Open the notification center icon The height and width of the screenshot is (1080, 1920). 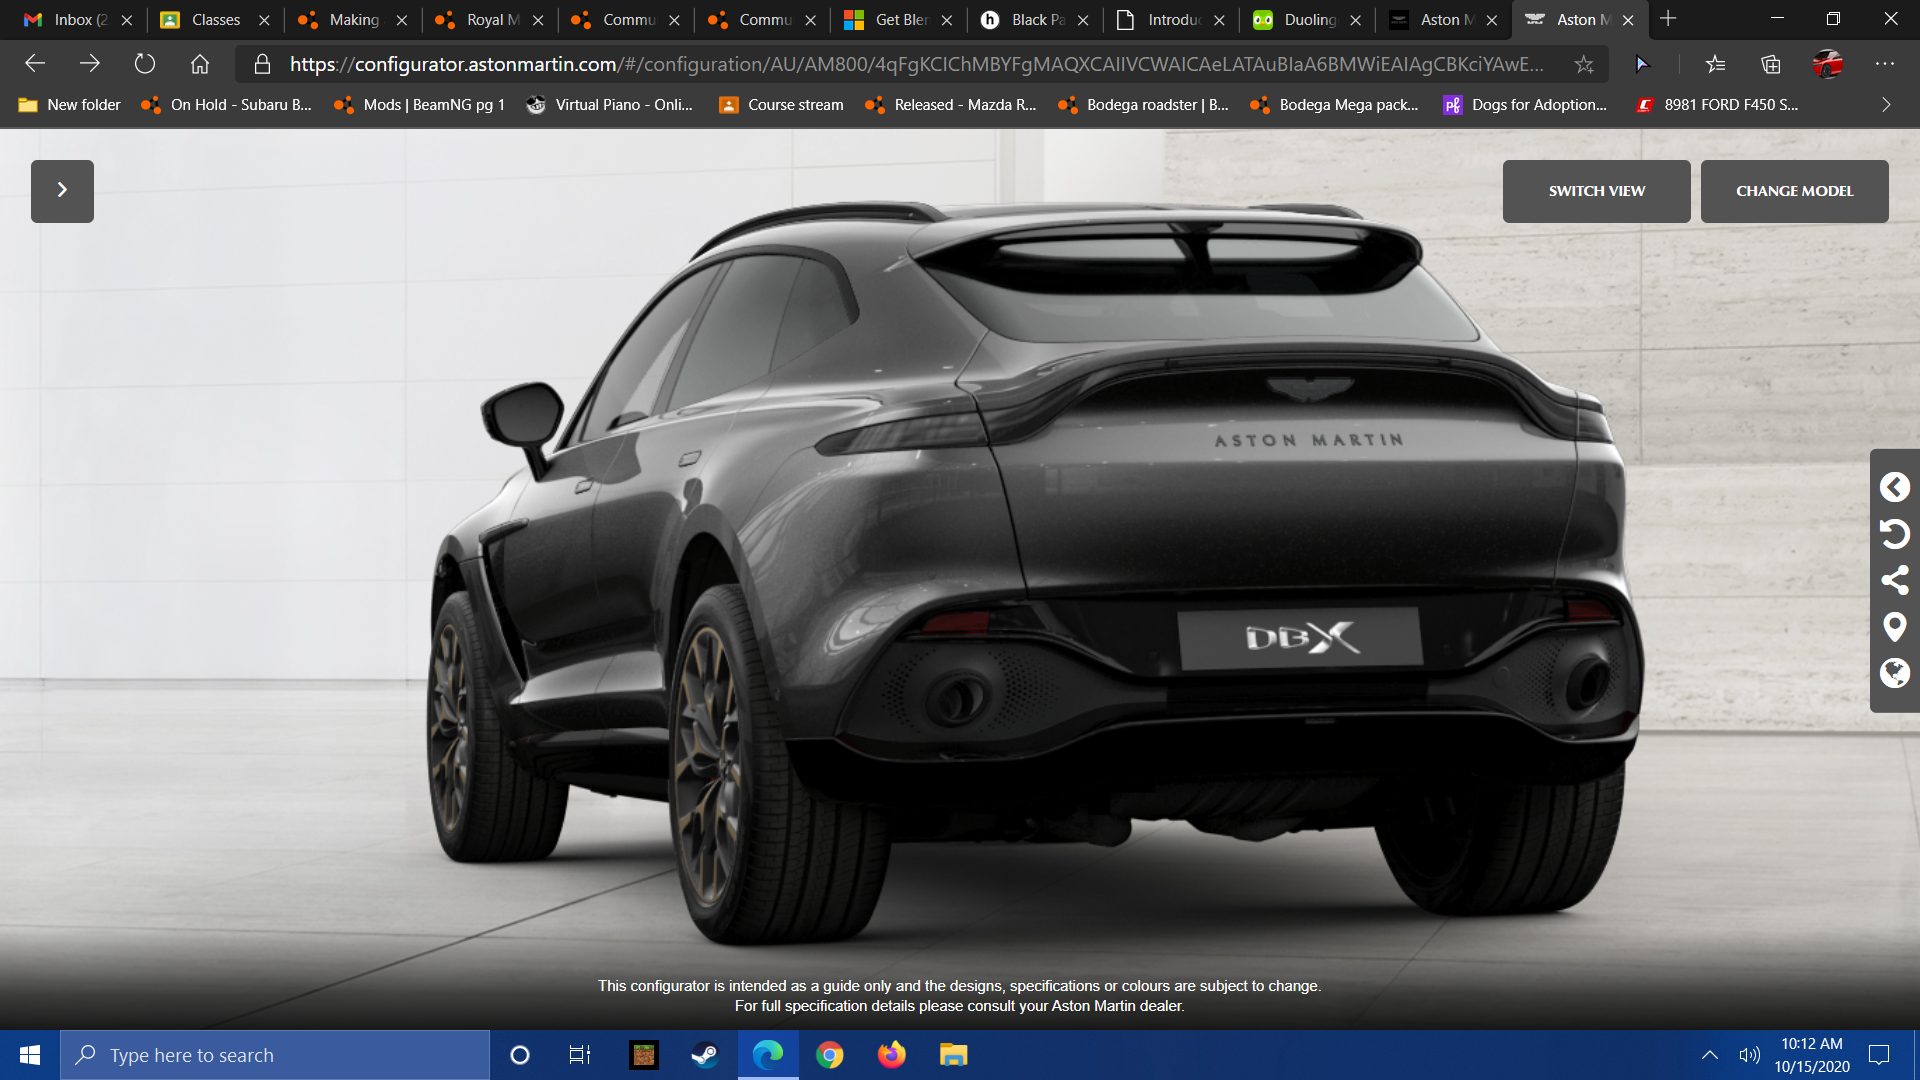[1879, 1055]
